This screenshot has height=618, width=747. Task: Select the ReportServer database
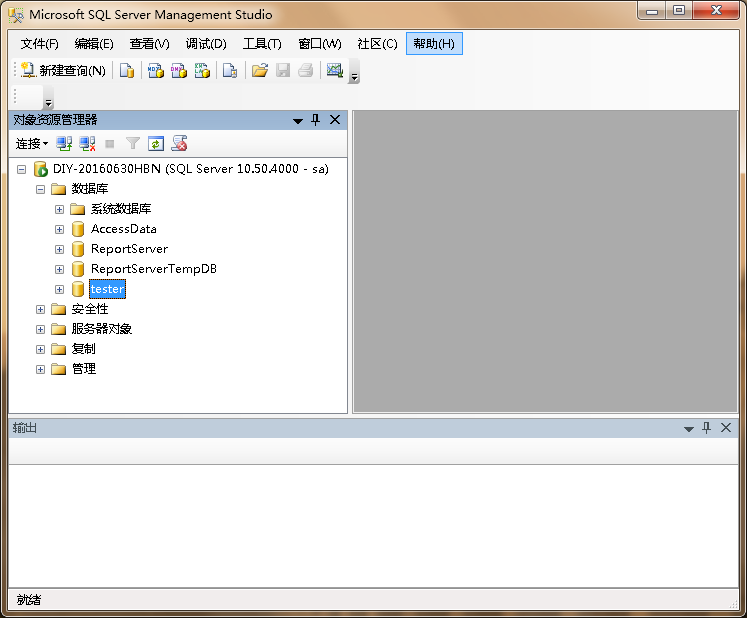(129, 249)
